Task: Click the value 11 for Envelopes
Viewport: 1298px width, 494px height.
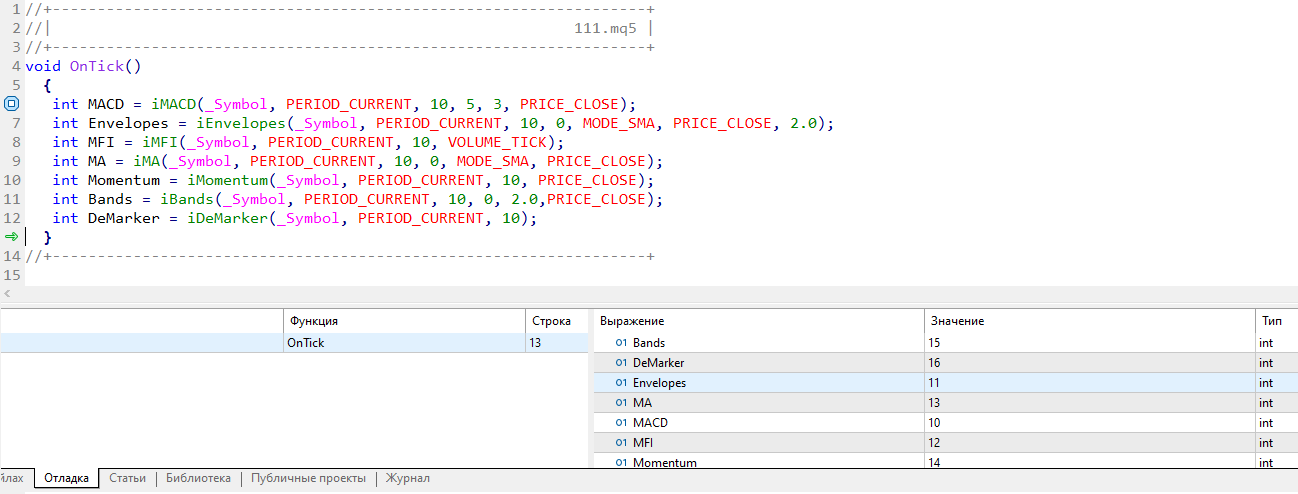Action: coord(935,382)
